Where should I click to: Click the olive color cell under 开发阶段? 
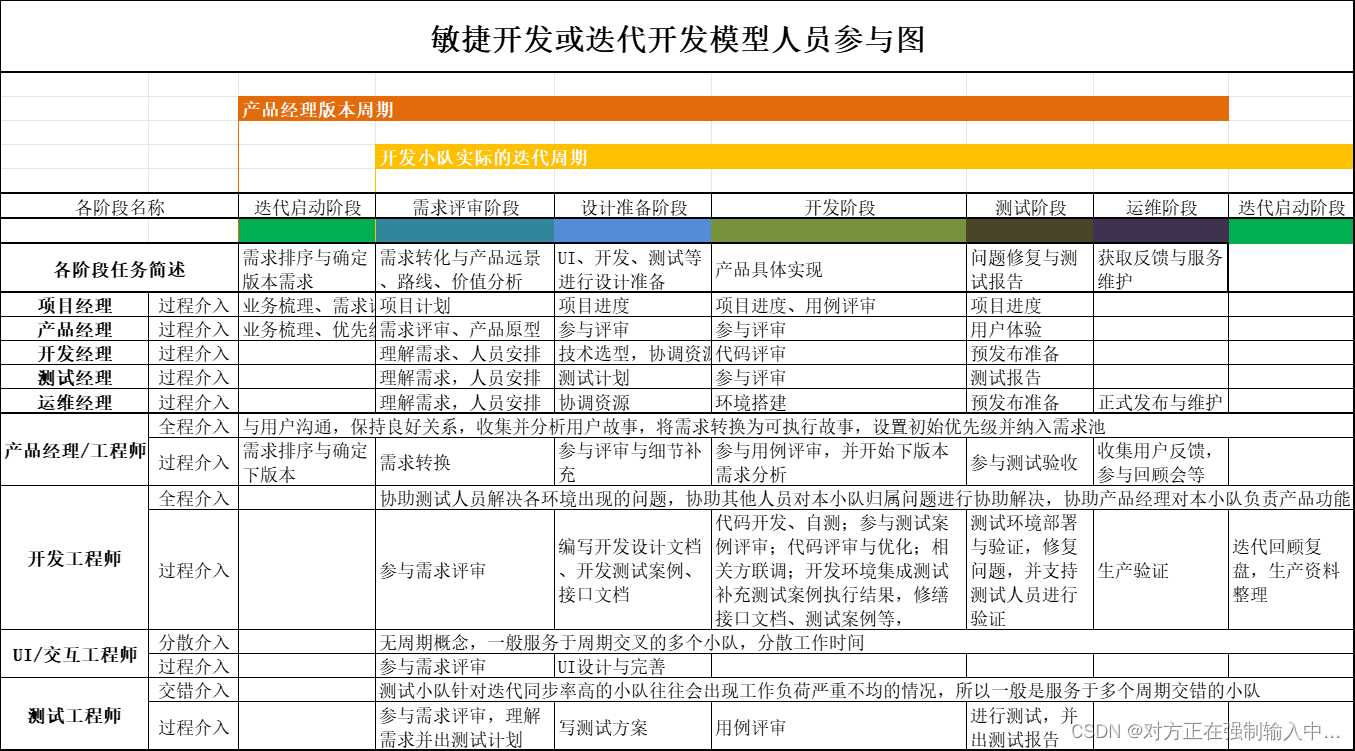click(840, 230)
